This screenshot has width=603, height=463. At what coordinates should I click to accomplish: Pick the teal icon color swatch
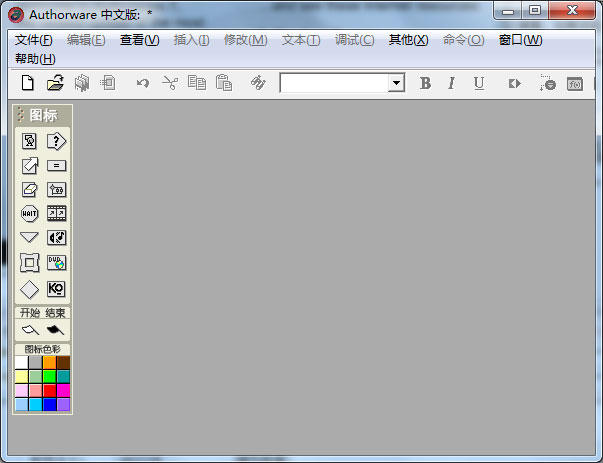click(x=63, y=376)
